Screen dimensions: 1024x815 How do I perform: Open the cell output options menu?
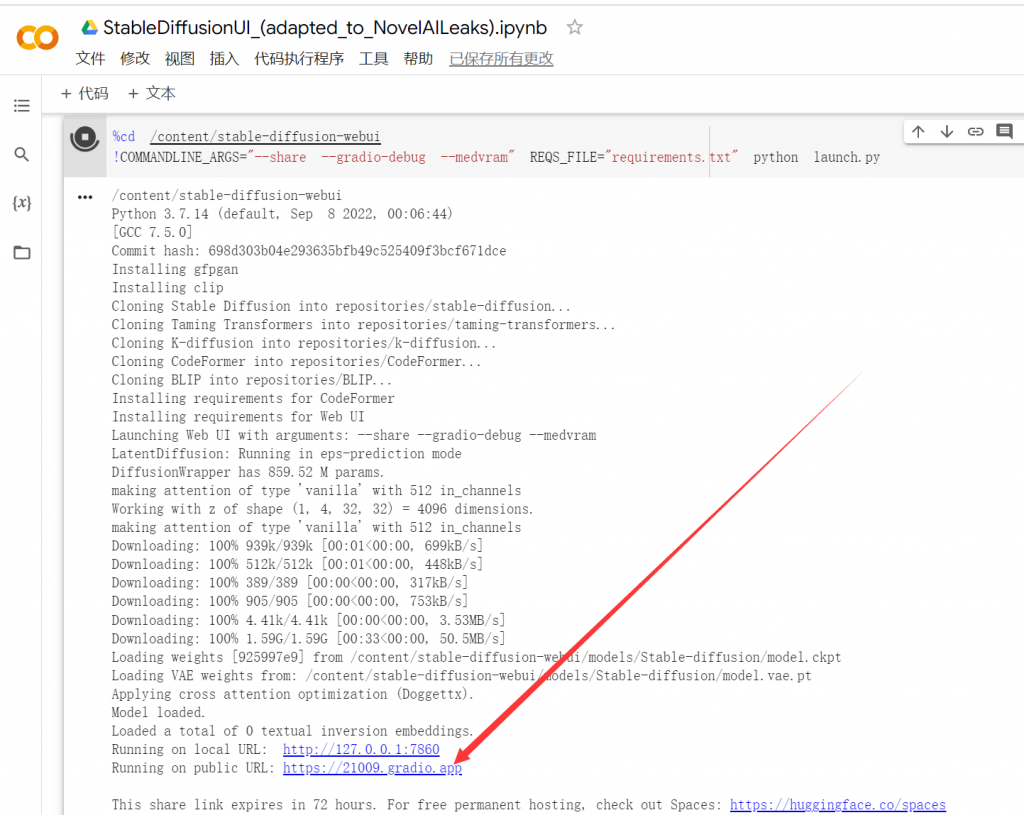[85, 197]
